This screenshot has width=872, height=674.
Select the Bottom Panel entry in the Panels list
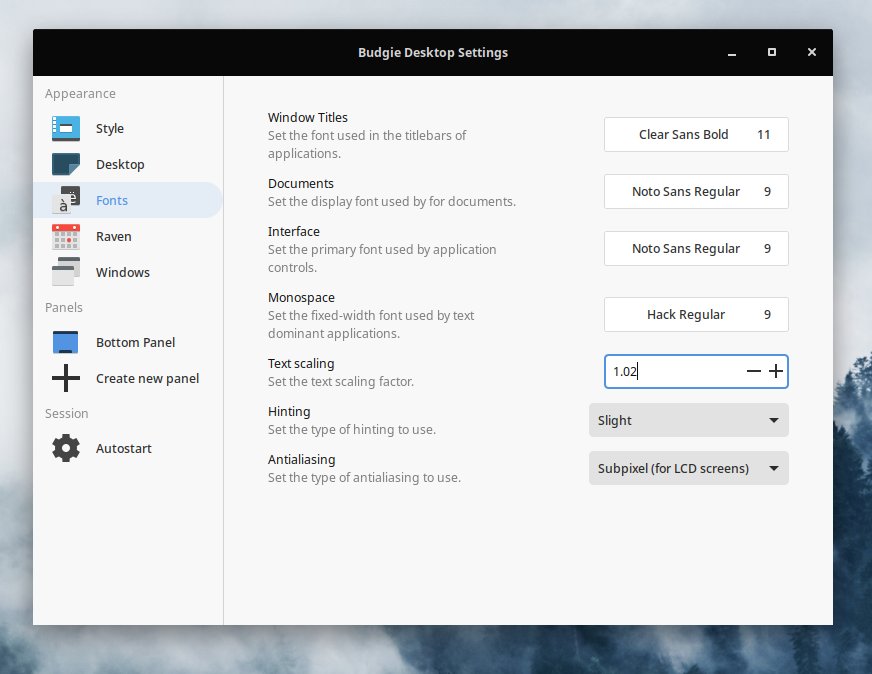click(135, 342)
